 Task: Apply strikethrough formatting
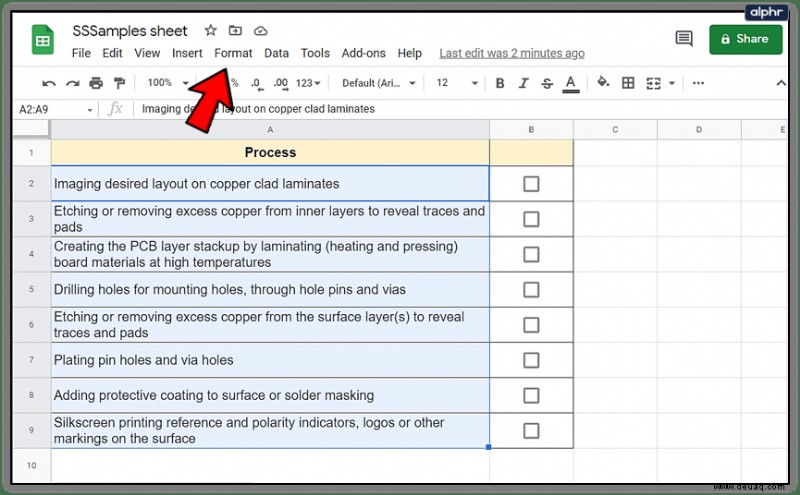tap(547, 83)
